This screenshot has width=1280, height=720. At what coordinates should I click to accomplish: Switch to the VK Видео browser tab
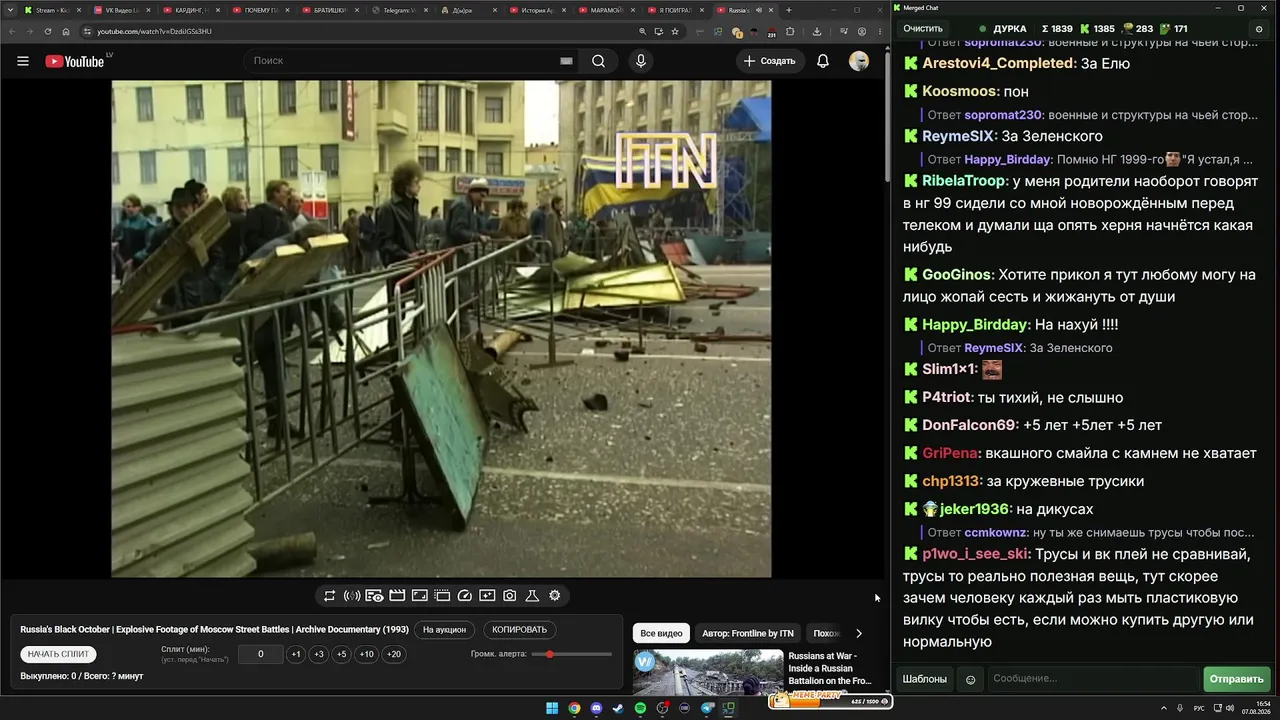[122, 10]
